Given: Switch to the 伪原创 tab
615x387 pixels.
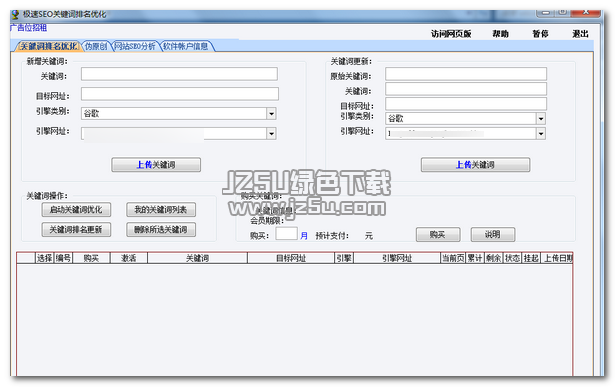Looking at the screenshot, I should [x=96, y=46].
